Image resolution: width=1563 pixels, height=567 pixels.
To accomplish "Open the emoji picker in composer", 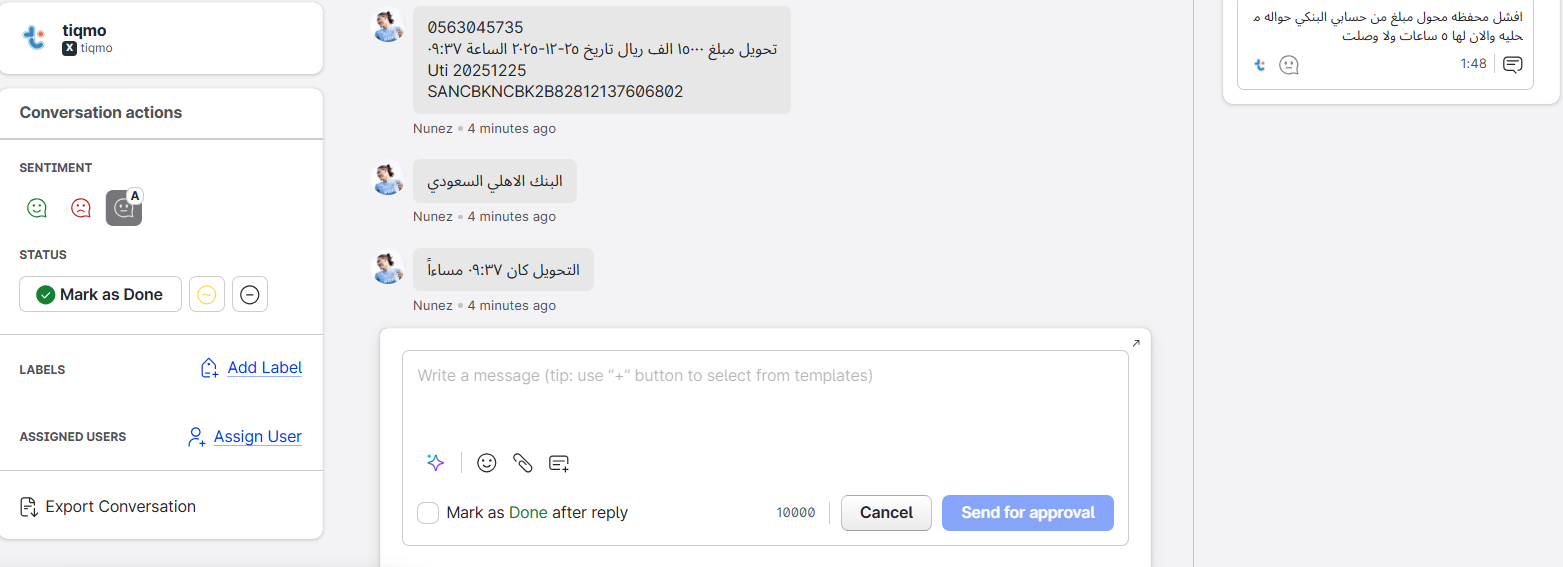I will 487,463.
